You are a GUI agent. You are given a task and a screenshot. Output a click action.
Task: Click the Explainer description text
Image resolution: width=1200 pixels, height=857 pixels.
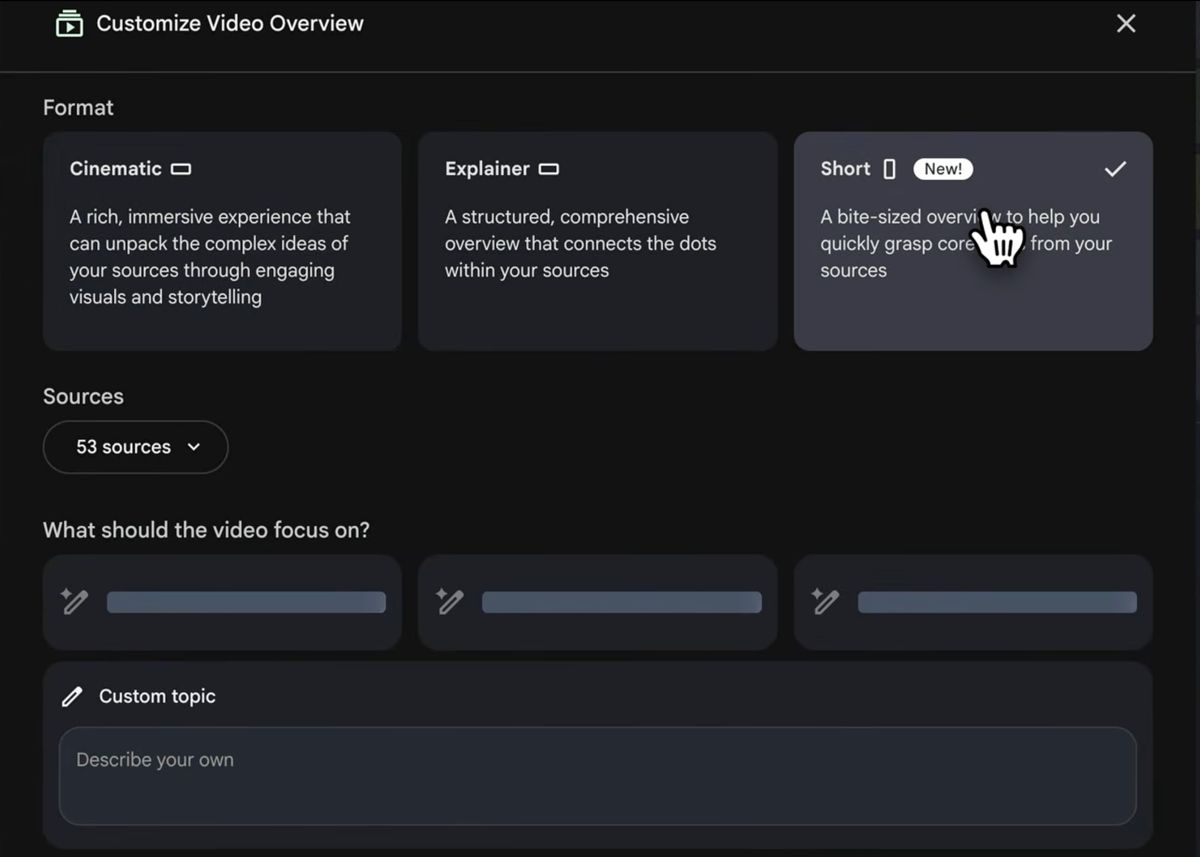point(580,244)
